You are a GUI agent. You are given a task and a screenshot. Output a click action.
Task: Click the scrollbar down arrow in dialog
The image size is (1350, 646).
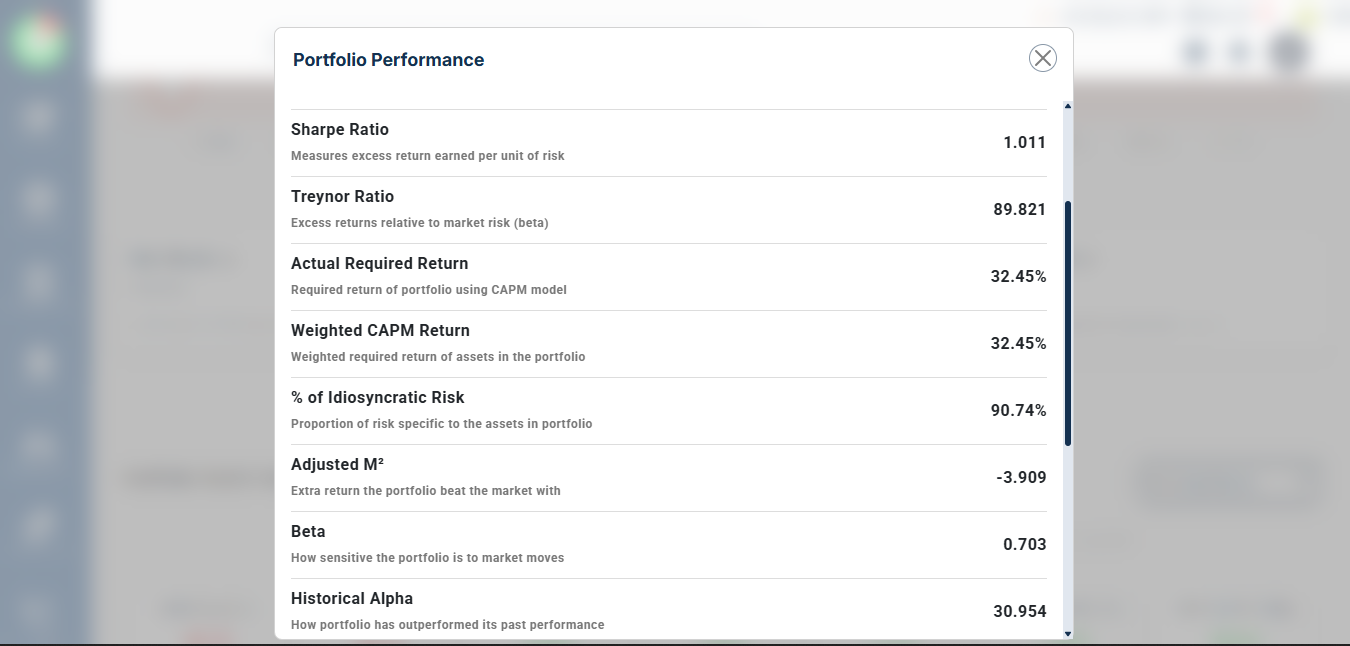(x=1068, y=633)
